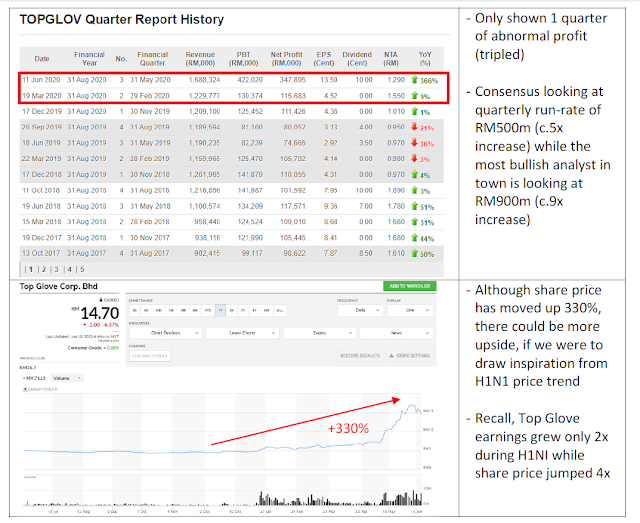Select the ALL chart range
The width and height of the screenshot is (640, 523).
[x=280, y=310]
